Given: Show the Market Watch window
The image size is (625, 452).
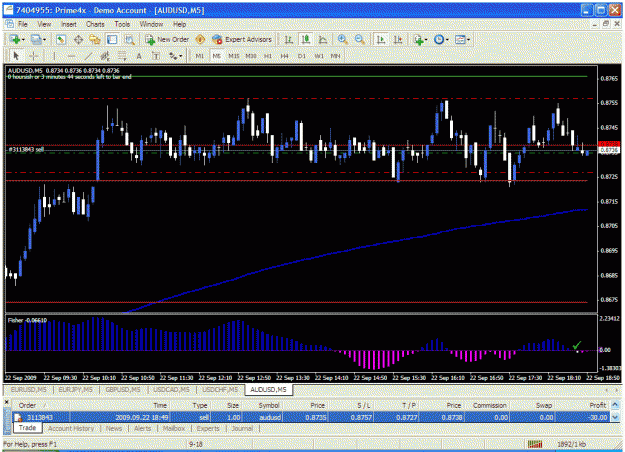Looking at the screenshot, I should coord(61,39).
